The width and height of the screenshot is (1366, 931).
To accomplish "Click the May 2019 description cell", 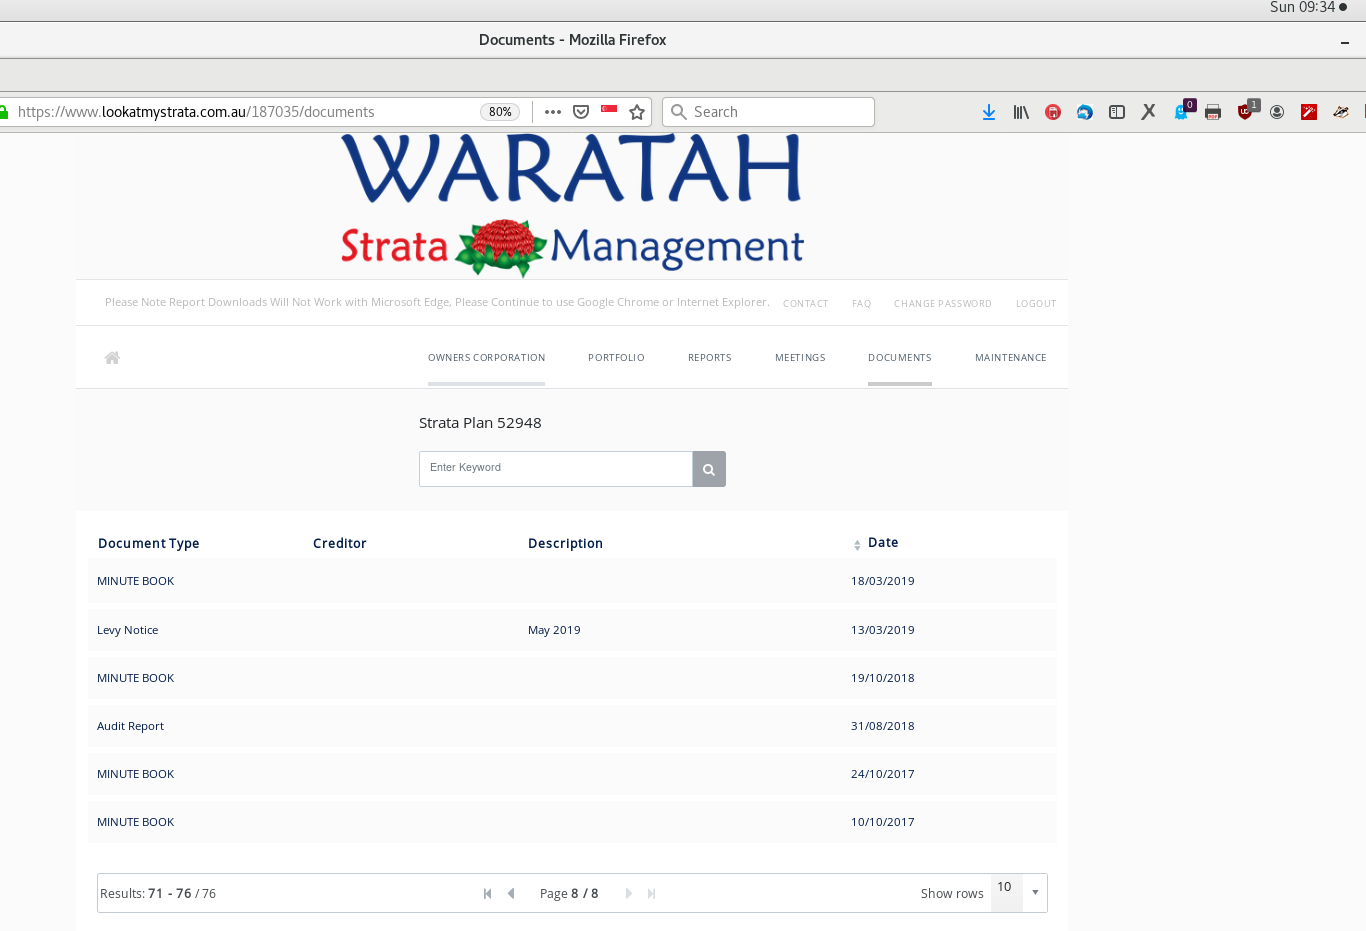I will (x=554, y=630).
